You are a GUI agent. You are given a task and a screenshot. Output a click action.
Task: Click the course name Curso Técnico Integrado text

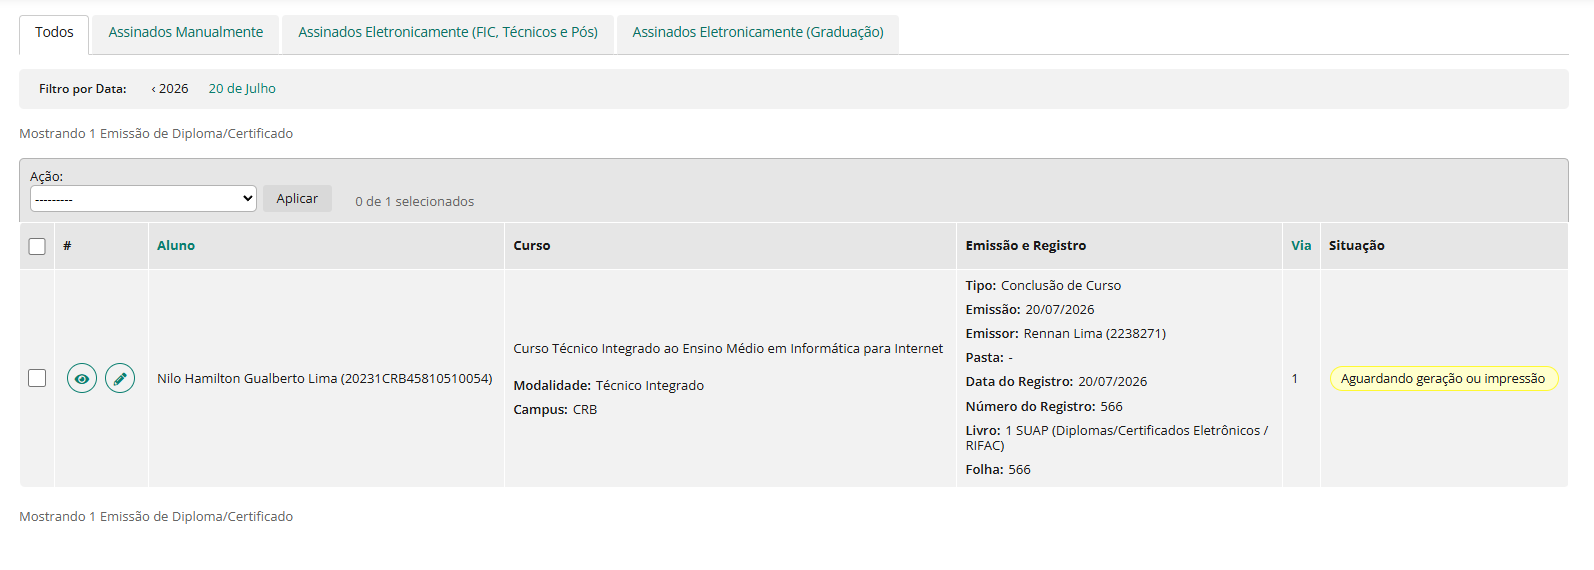click(x=728, y=349)
